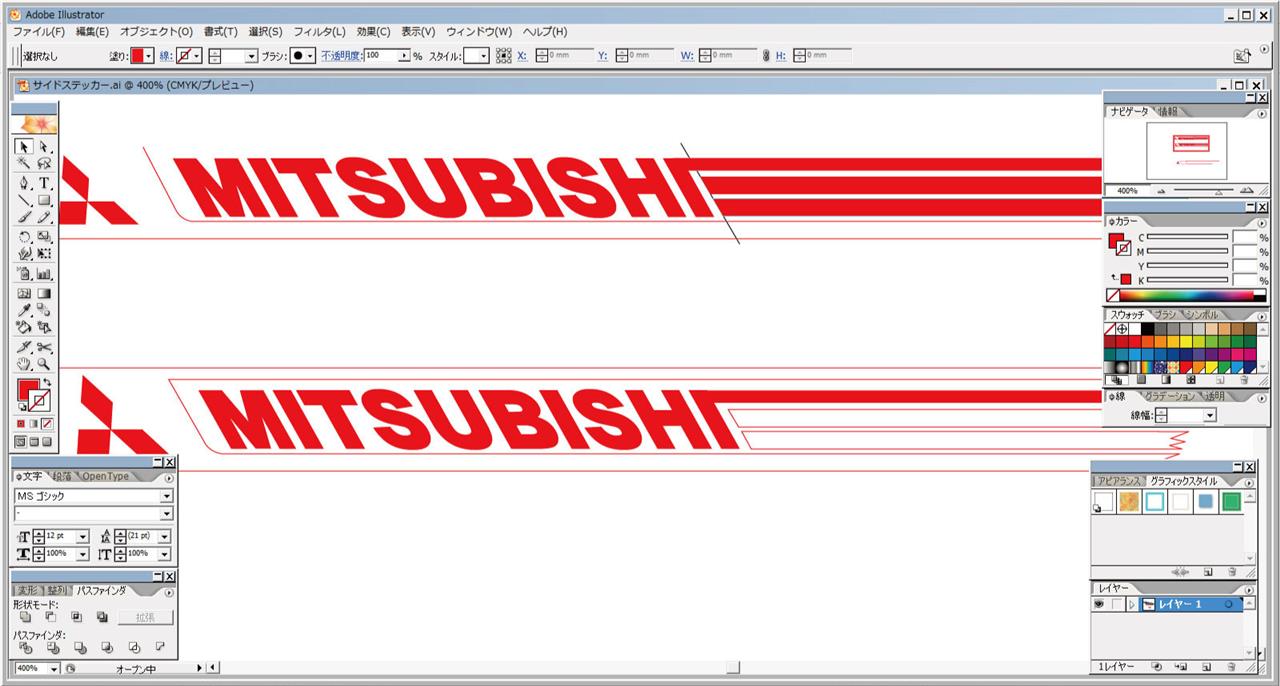Click the 拡張 expand button in Pathfinder
Screen dimensions: 1280x686
tap(146, 617)
